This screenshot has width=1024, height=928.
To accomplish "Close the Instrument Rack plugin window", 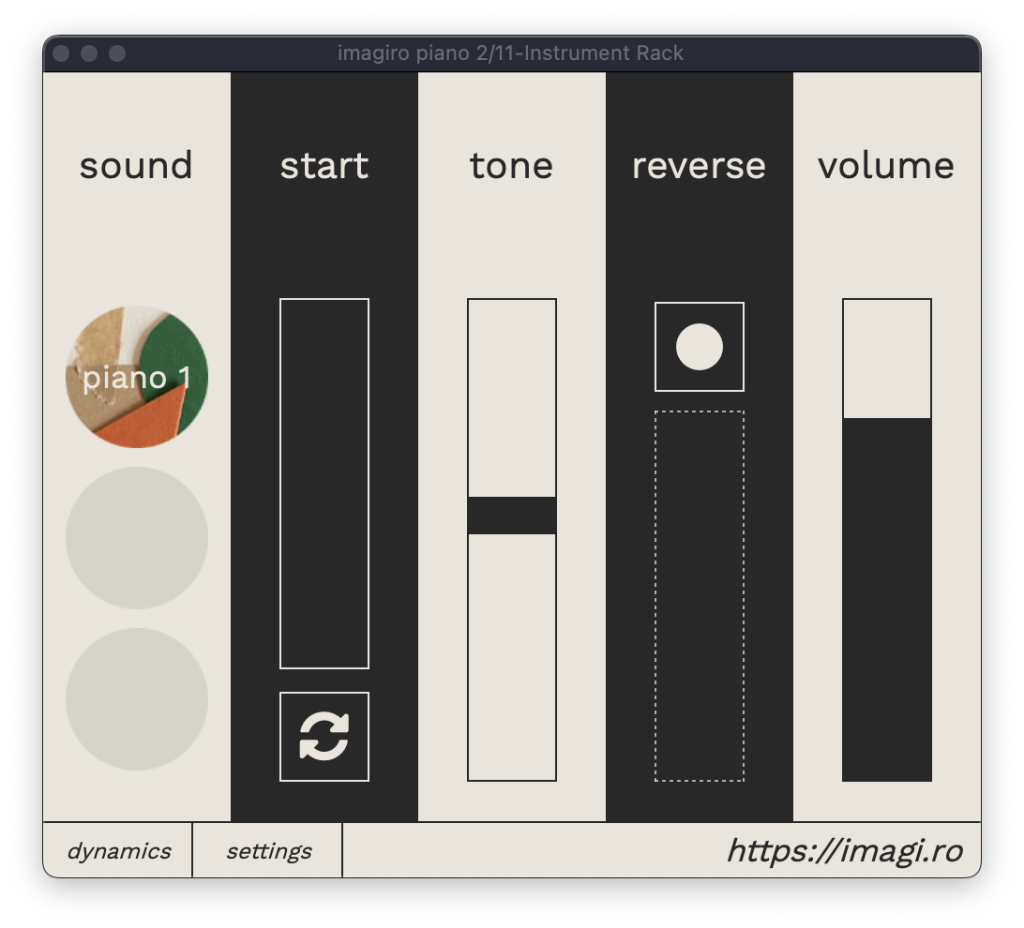I will click(x=61, y=54).
